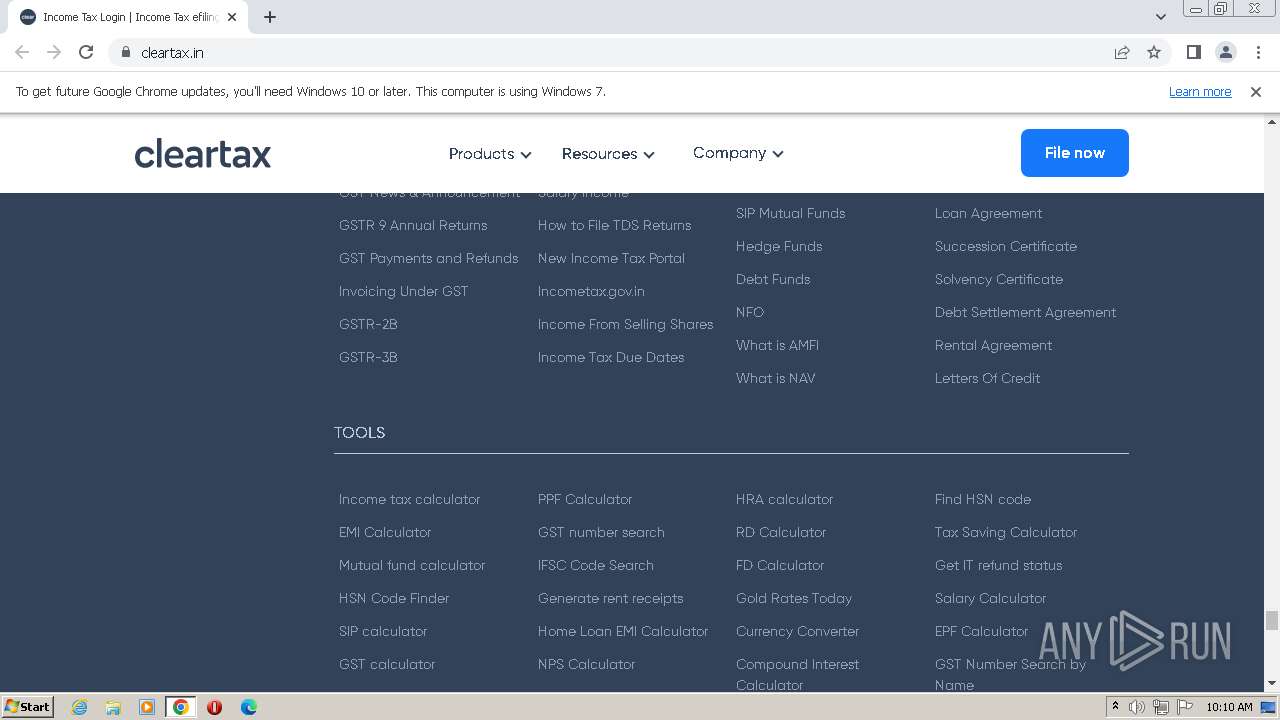
Task: Open the side panel icon
Action: 1193,52
